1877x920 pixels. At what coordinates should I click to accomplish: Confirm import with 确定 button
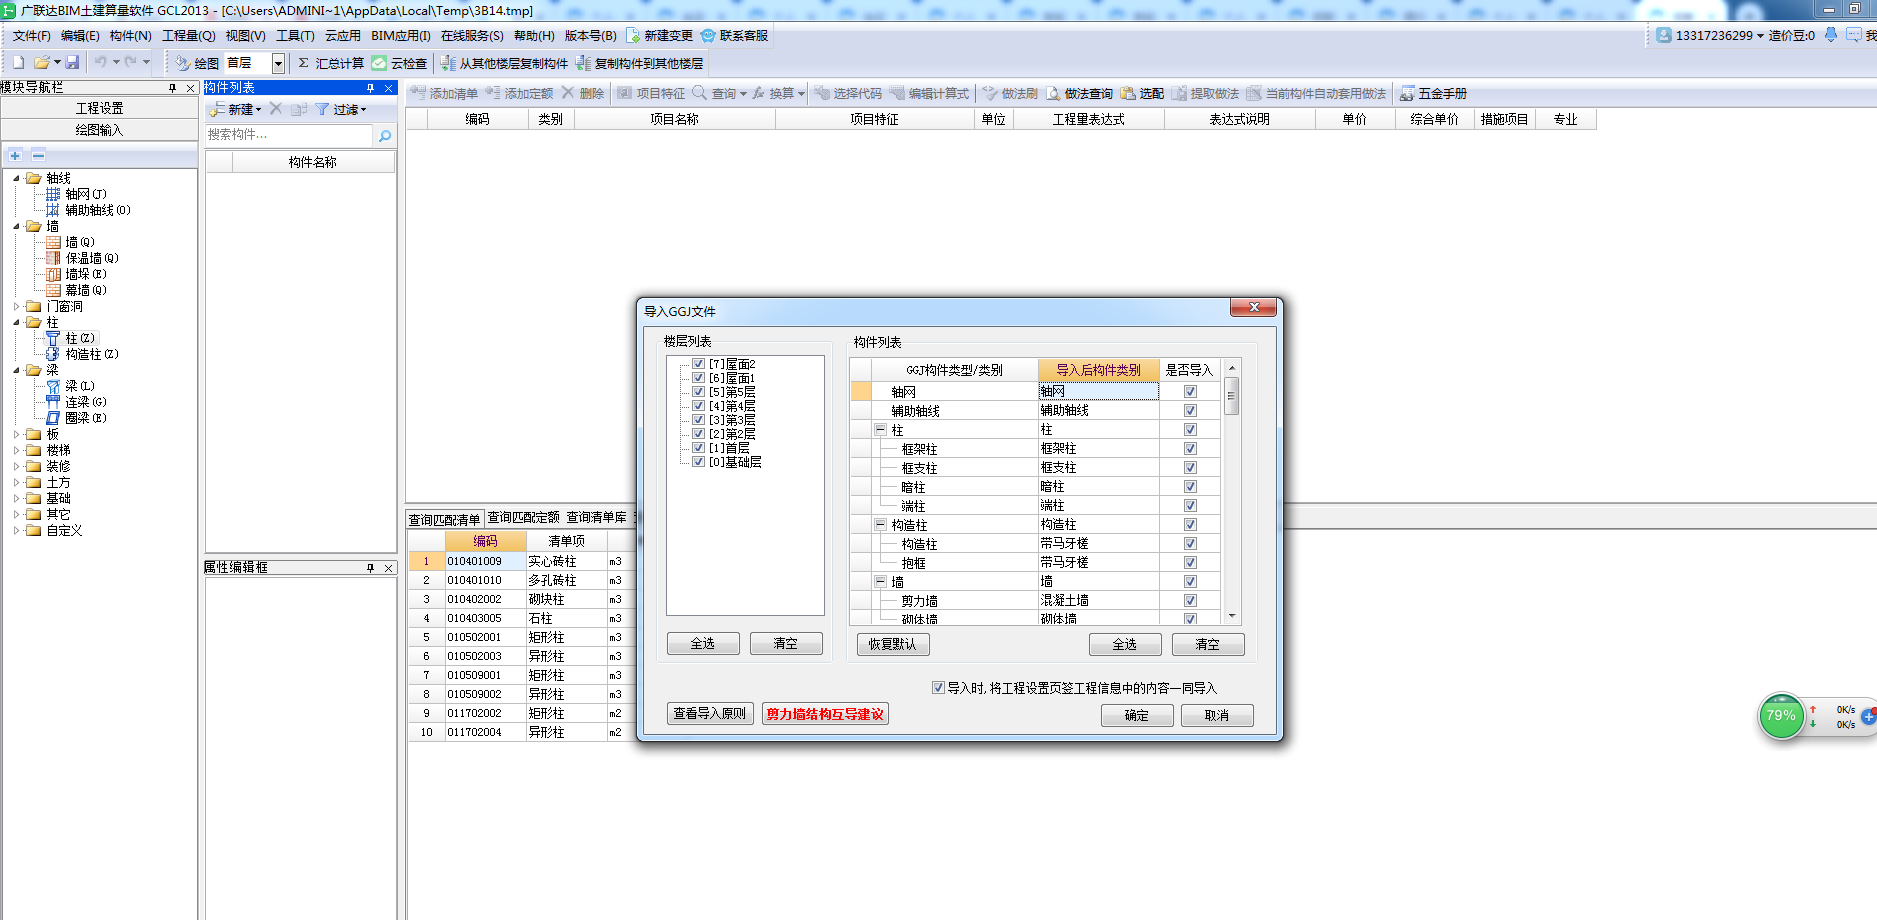(1137, 716)
